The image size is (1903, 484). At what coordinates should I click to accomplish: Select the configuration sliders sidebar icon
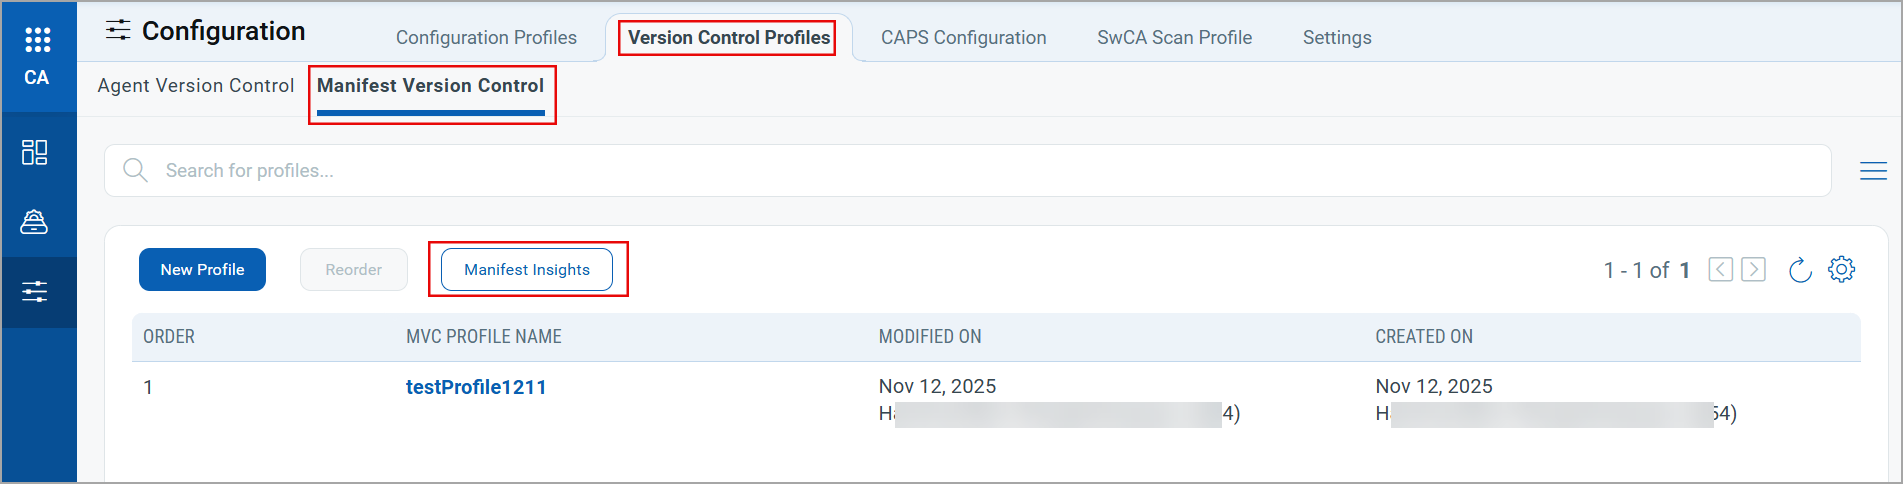tap(35, 292)
